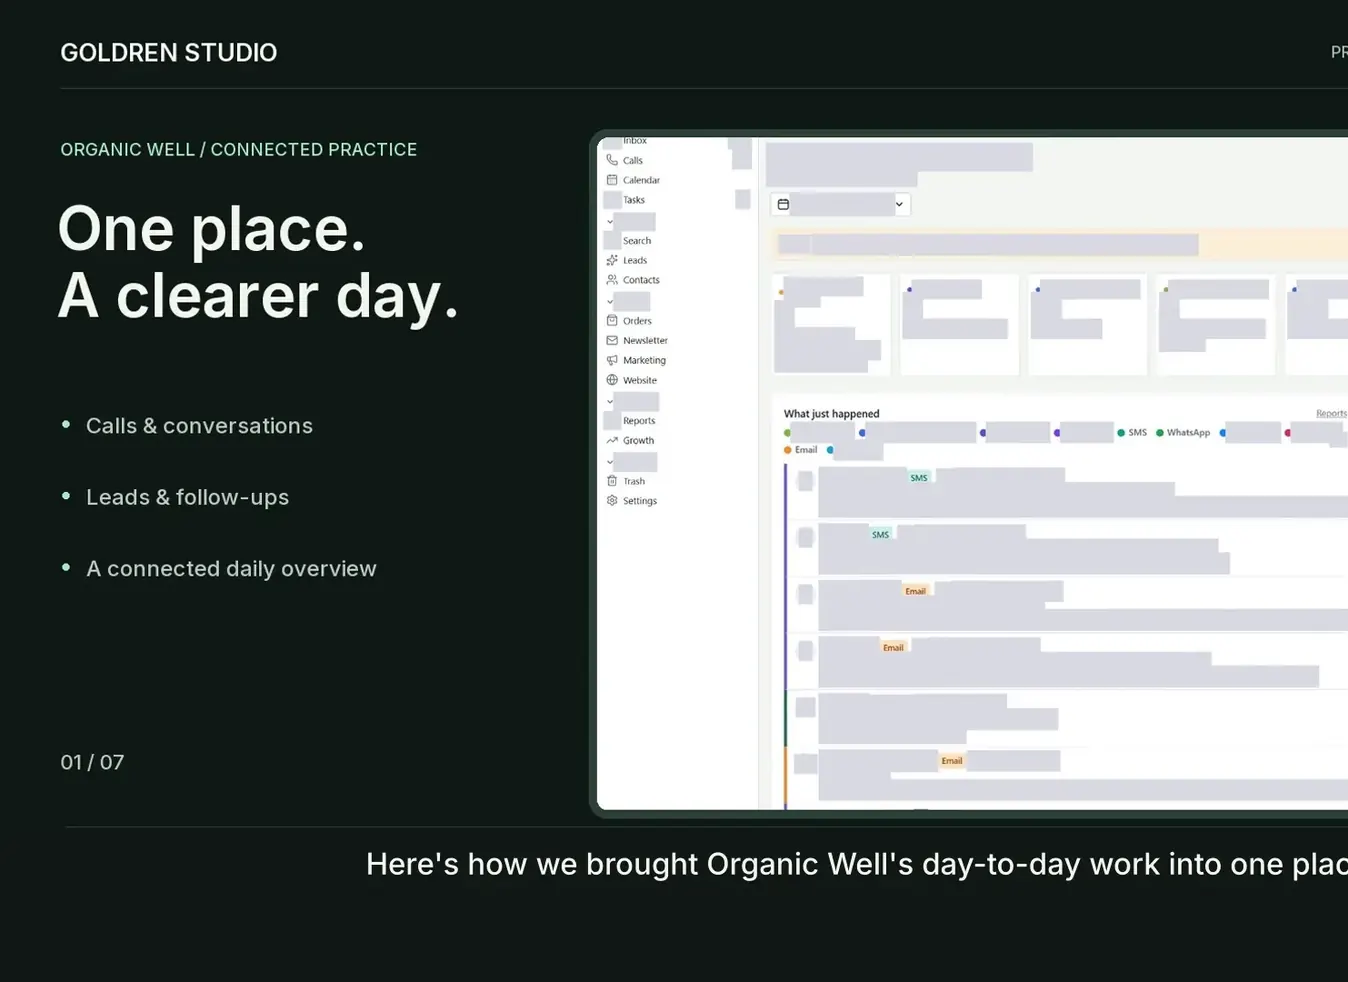Click the Trash bin icon

pyautogui.click(x=612, y=481)
